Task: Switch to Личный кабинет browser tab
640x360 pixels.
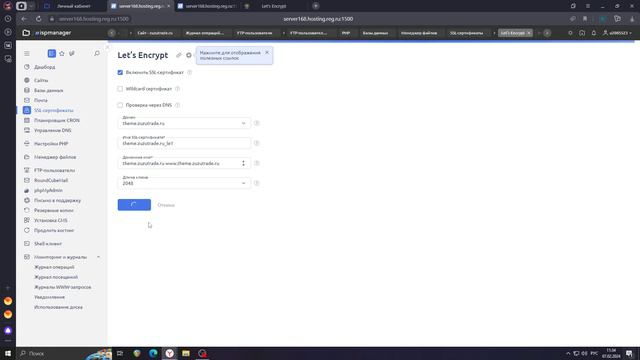Action: click(73, 6)
